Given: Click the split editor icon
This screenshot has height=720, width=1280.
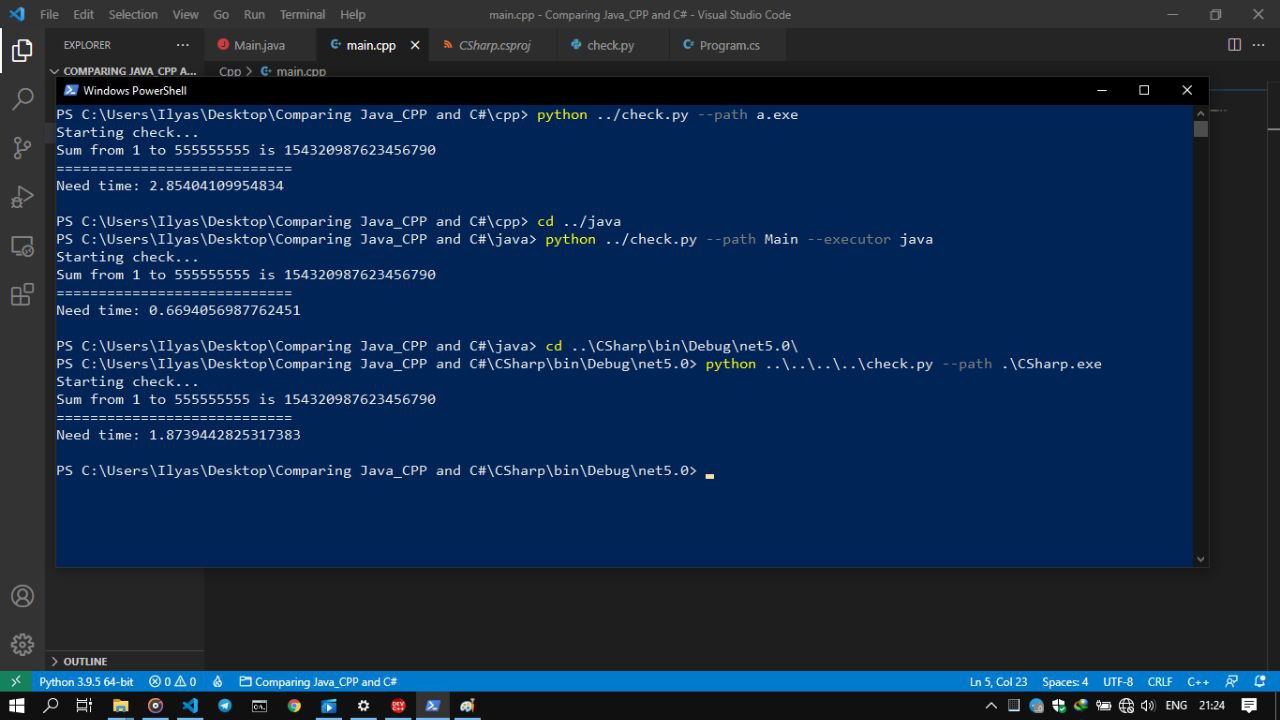Looking at the screenshot, I should click(x=1234, y=45).
